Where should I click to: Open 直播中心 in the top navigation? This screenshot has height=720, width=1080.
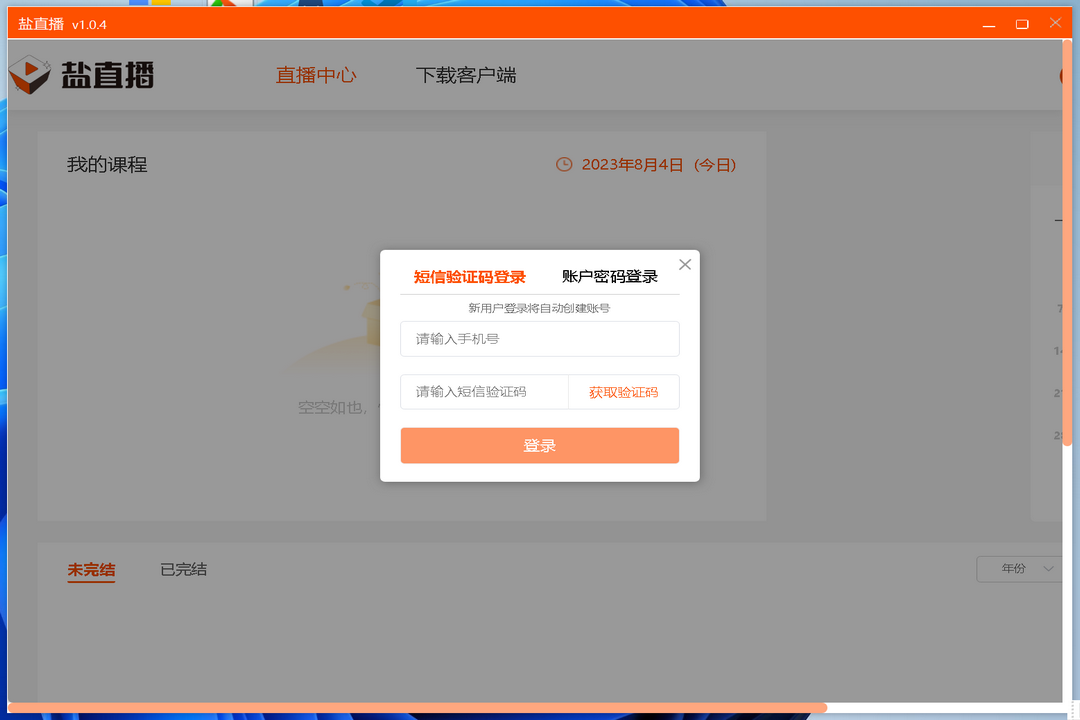[316, 74]
